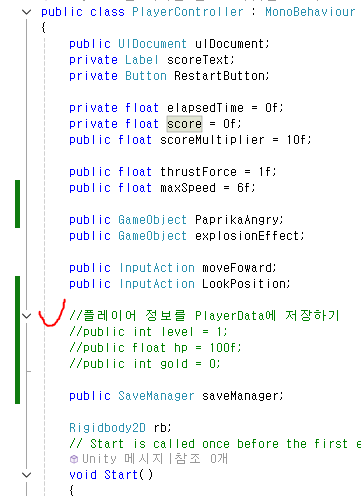Select the '6f' value of maxSpeed
Image resolution: width=361 pixels, height=496 pixels.
coord(244,188)
